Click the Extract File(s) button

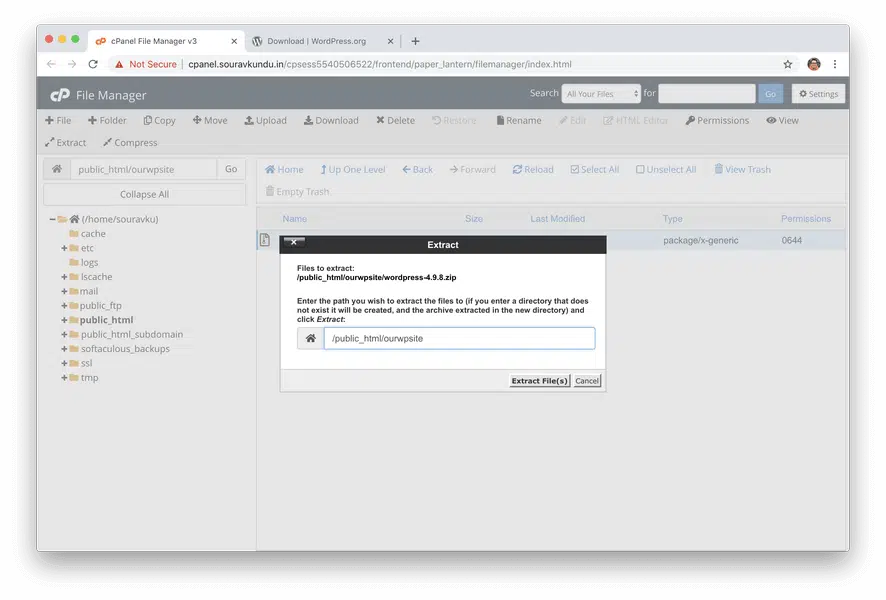(539, 381)
